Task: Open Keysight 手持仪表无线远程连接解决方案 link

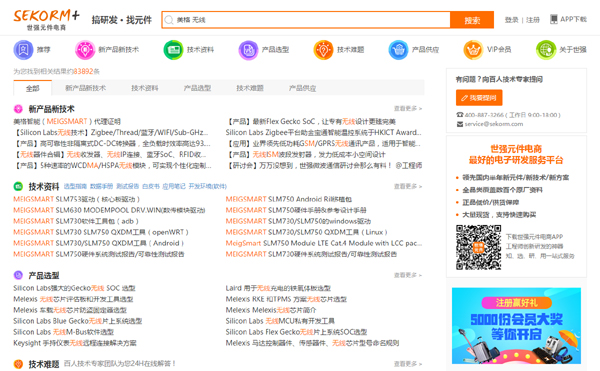Action: coord(75,343)
